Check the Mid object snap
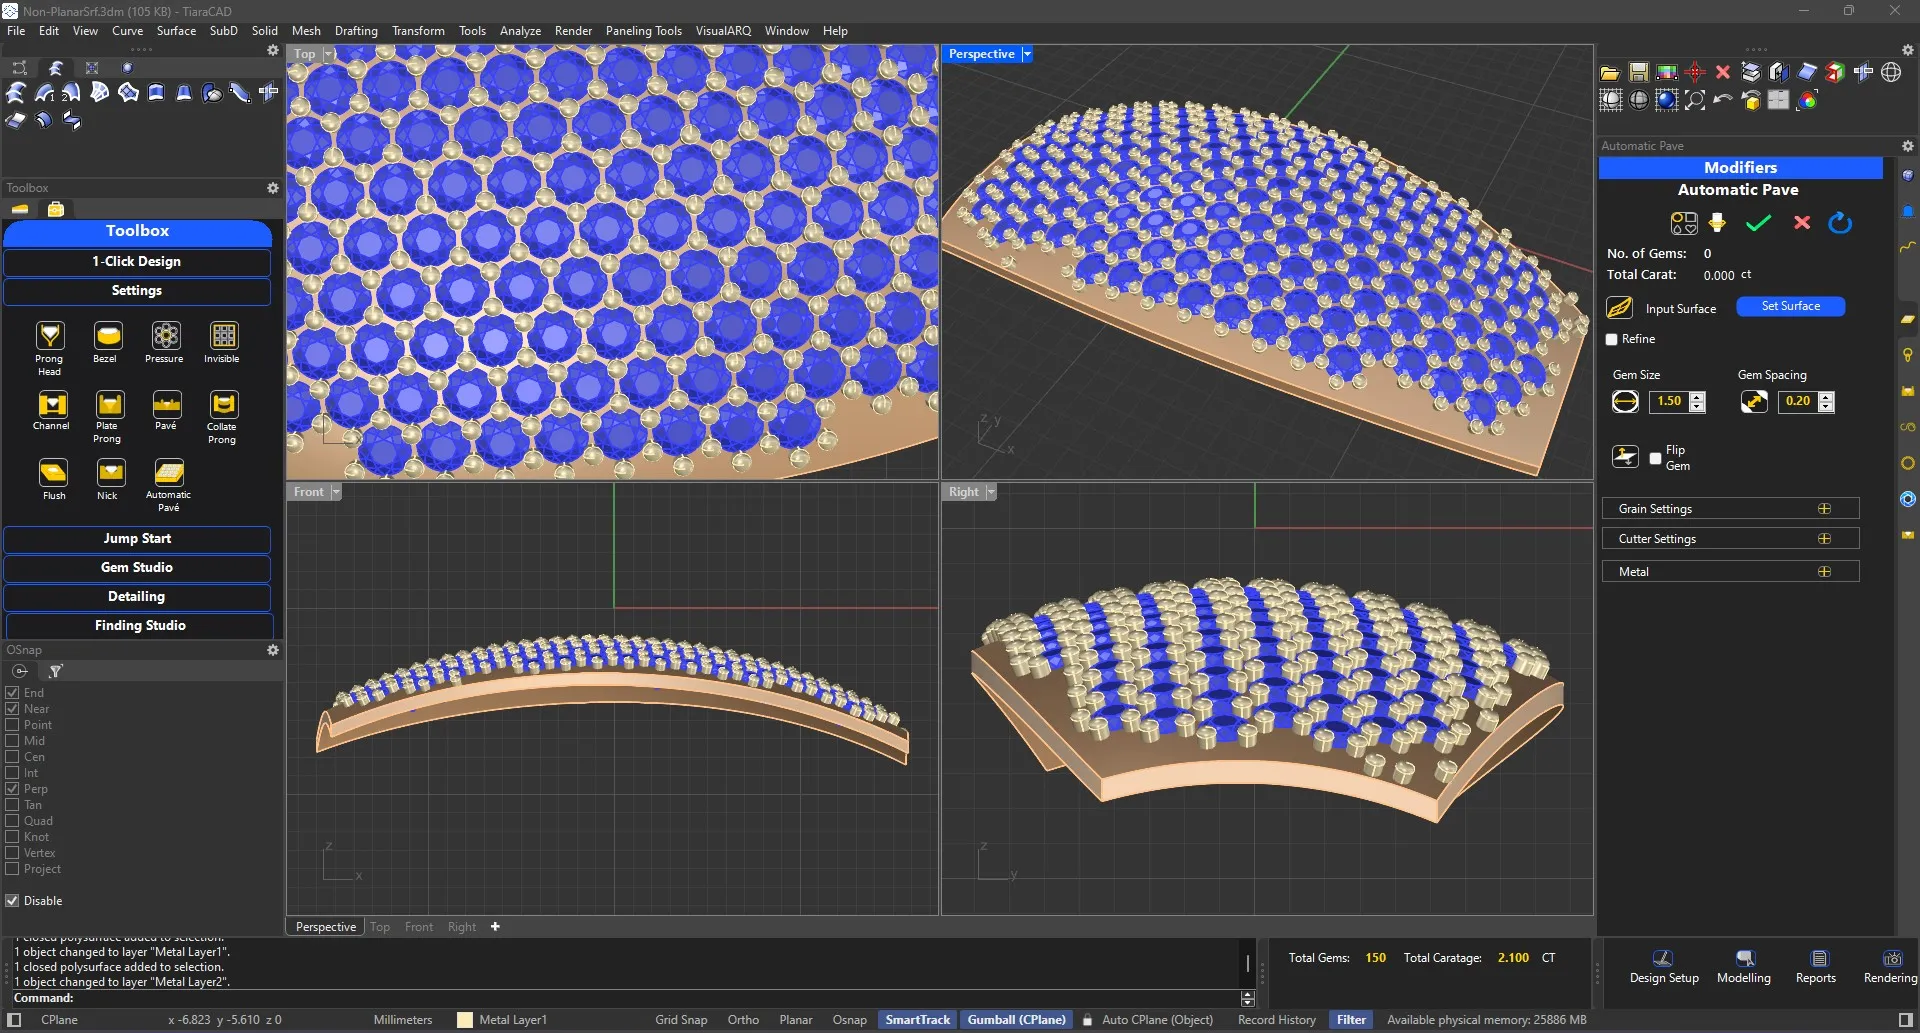The width and height of the screenshot is (1920, 1033). coord(13,741)
